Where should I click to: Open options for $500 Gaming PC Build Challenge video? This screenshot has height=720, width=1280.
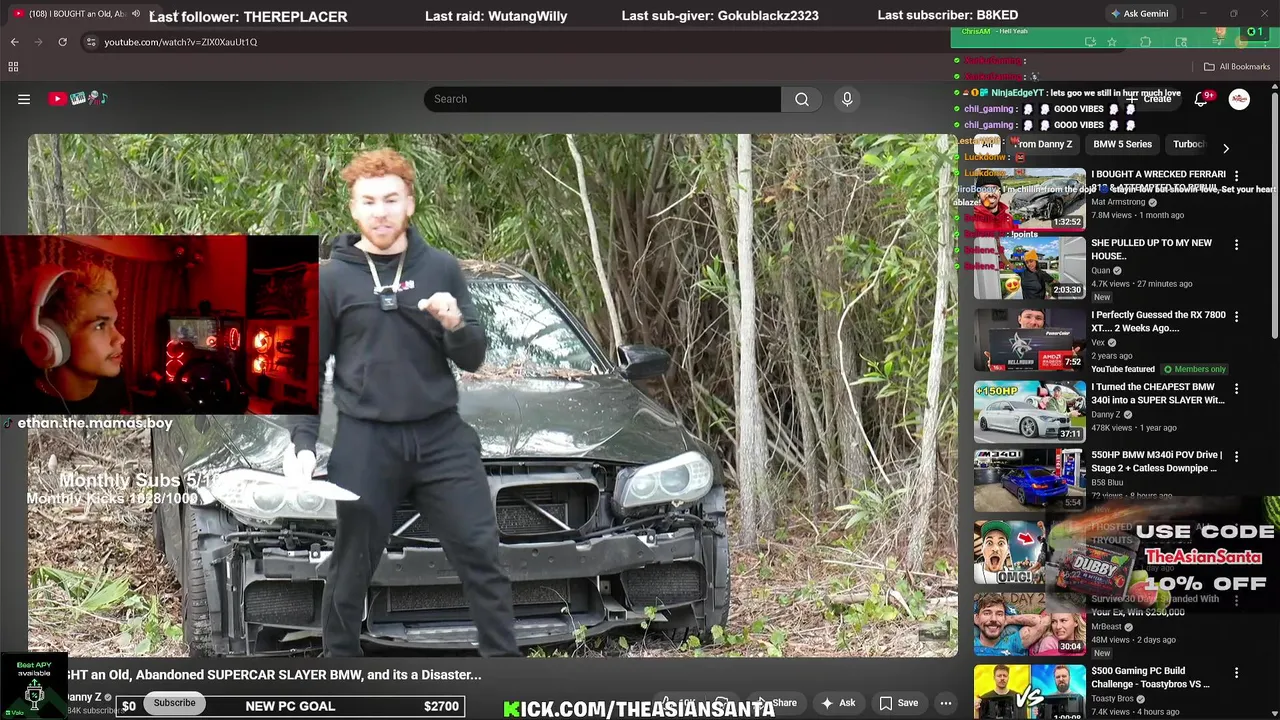pyautogui.click(x=1236, y=672)
